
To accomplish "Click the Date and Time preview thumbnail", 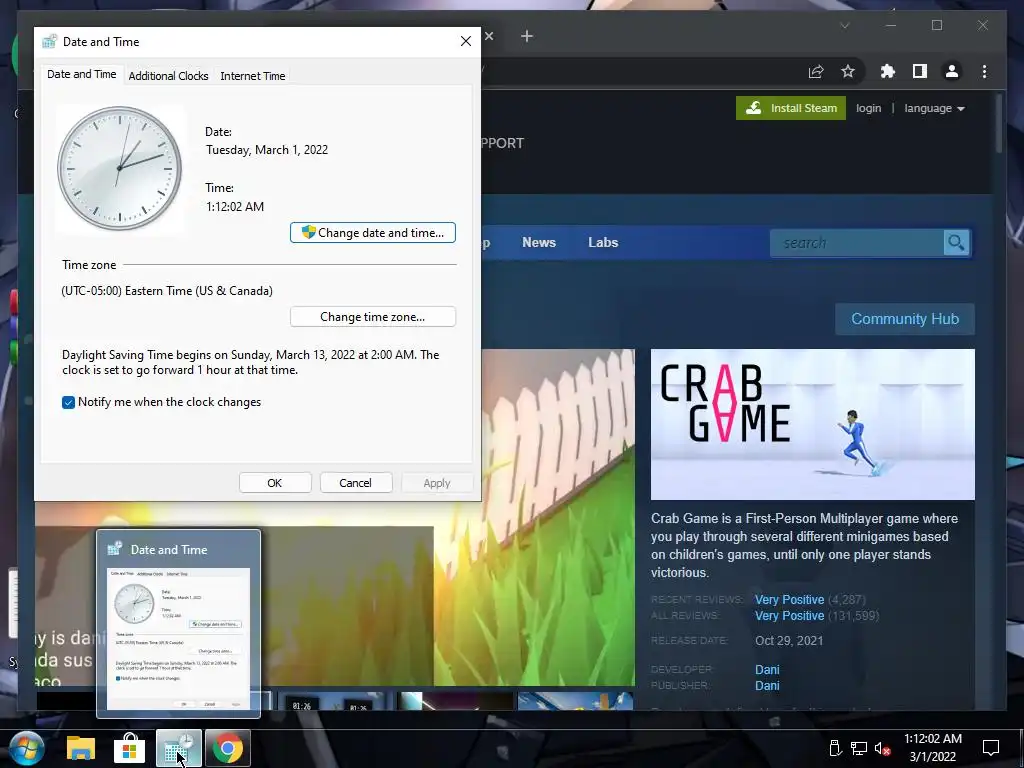I will [178, 638].
